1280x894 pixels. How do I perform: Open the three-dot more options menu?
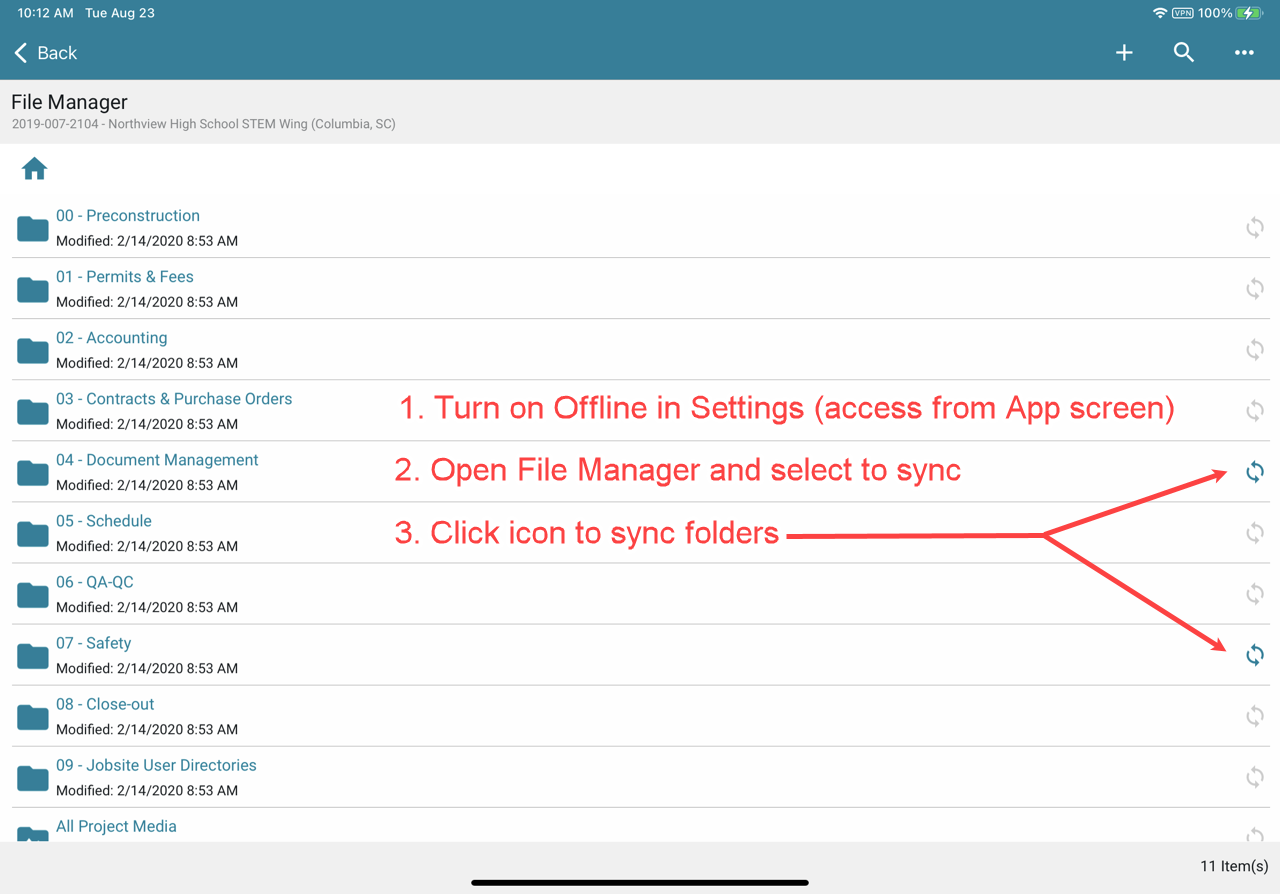pos(1244,53)
